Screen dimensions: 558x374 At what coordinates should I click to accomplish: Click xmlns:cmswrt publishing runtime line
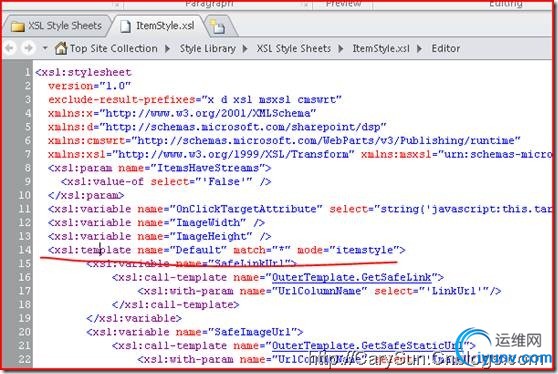[x=284, y=141]
